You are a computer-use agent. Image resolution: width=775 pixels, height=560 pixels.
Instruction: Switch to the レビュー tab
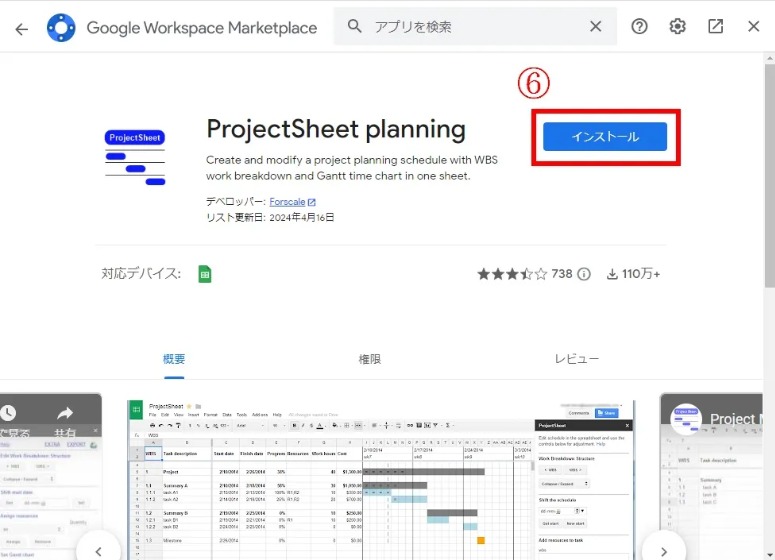point(576,359)
